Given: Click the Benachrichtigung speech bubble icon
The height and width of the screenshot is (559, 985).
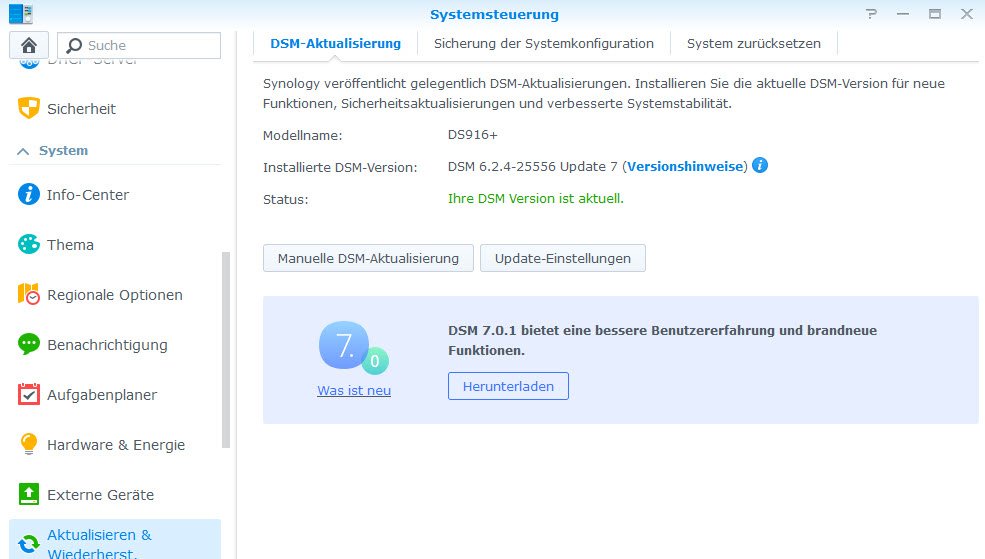Looking at the screenshot, I should click(29, 344).
